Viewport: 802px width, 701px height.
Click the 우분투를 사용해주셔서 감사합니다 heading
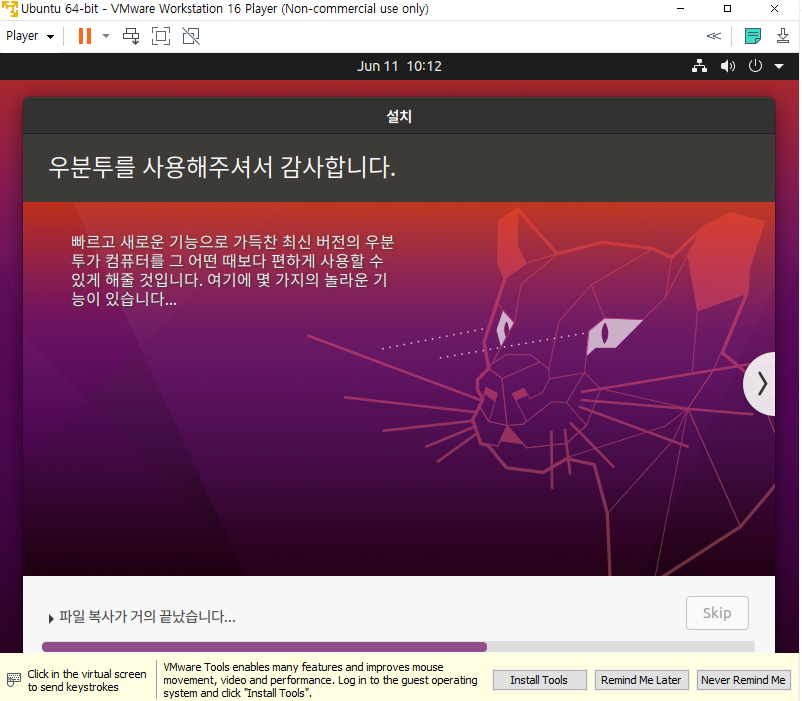tap(222, 168)
